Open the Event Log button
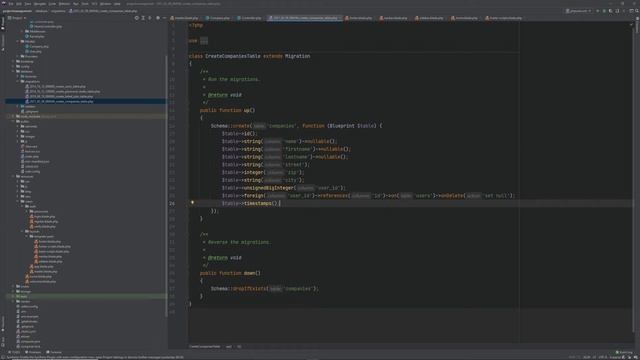This screenshot has width=640, height=360. pyautogui.click(x=624, y=352)
